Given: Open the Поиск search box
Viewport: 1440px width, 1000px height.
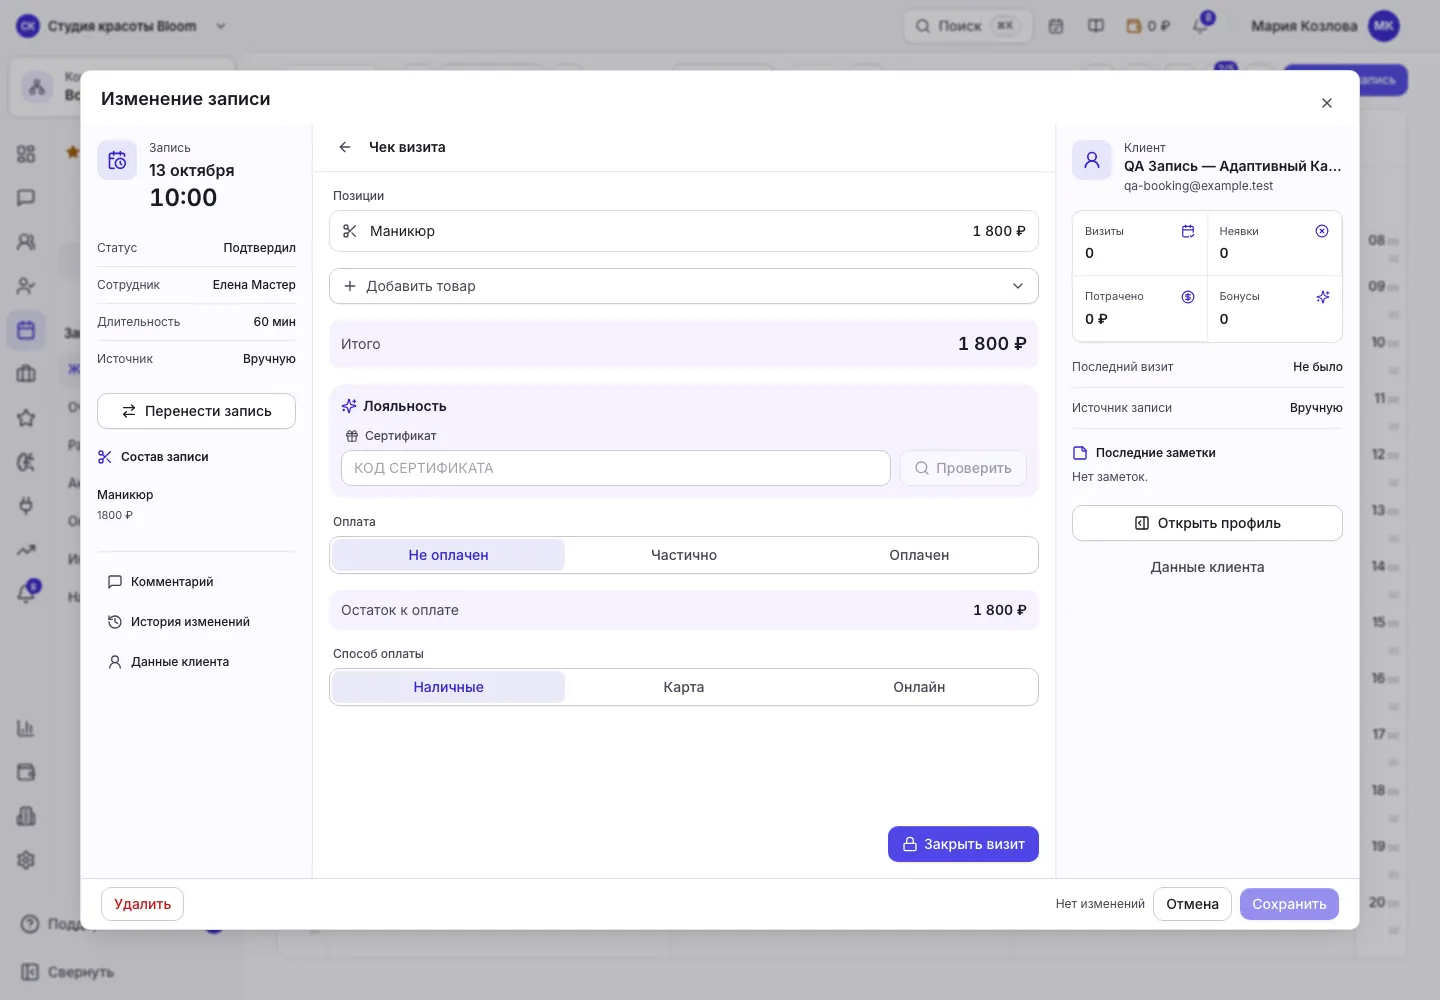Looking at the screenshot, I should (967, 26).
